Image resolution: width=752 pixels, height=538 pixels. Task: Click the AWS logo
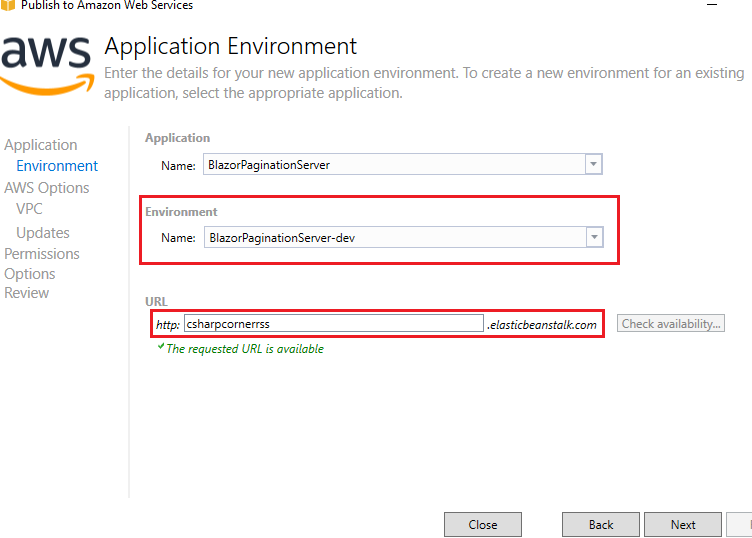click(x=47, y=65)
